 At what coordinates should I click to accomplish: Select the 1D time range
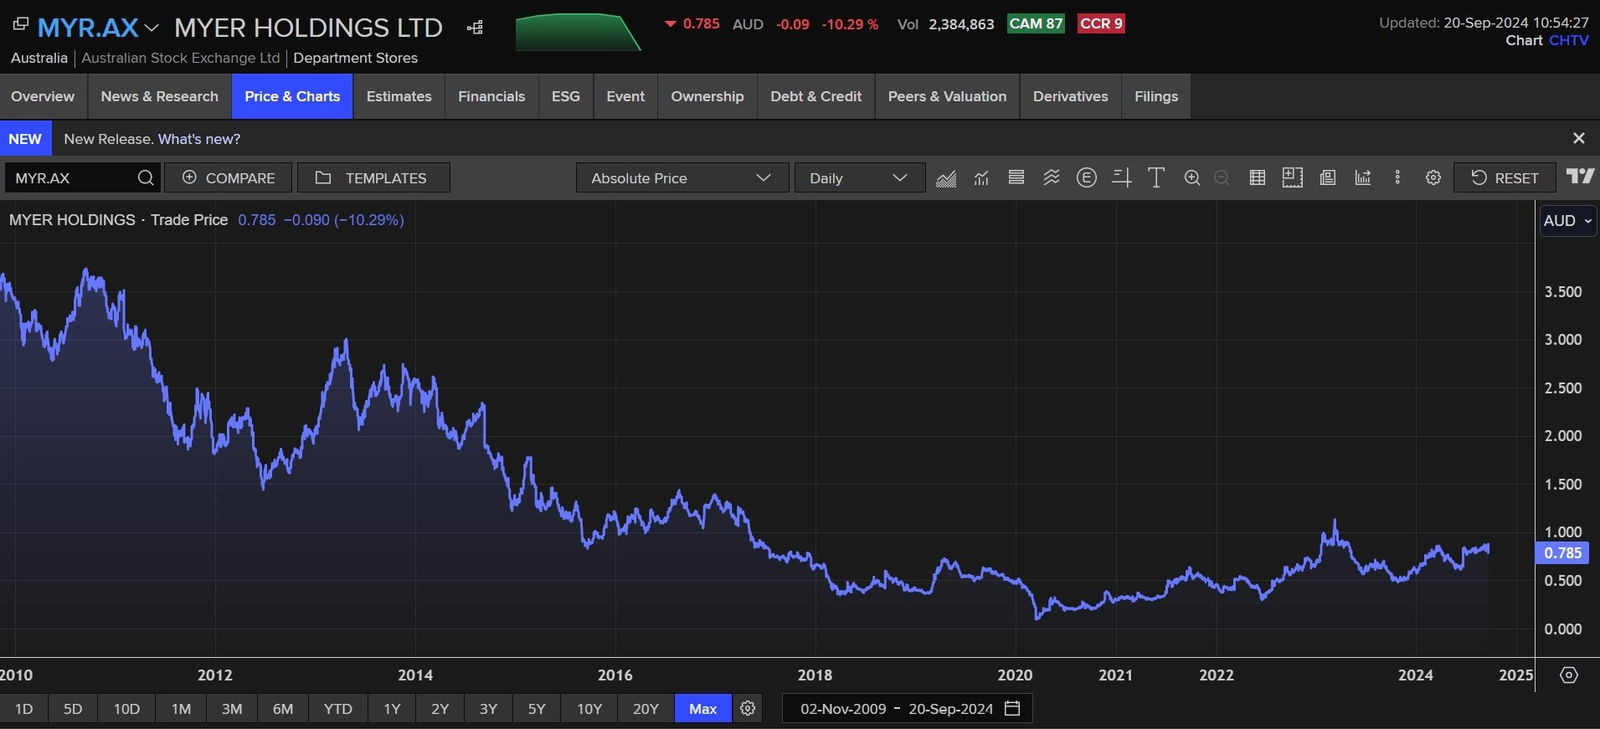coord(24,708)
